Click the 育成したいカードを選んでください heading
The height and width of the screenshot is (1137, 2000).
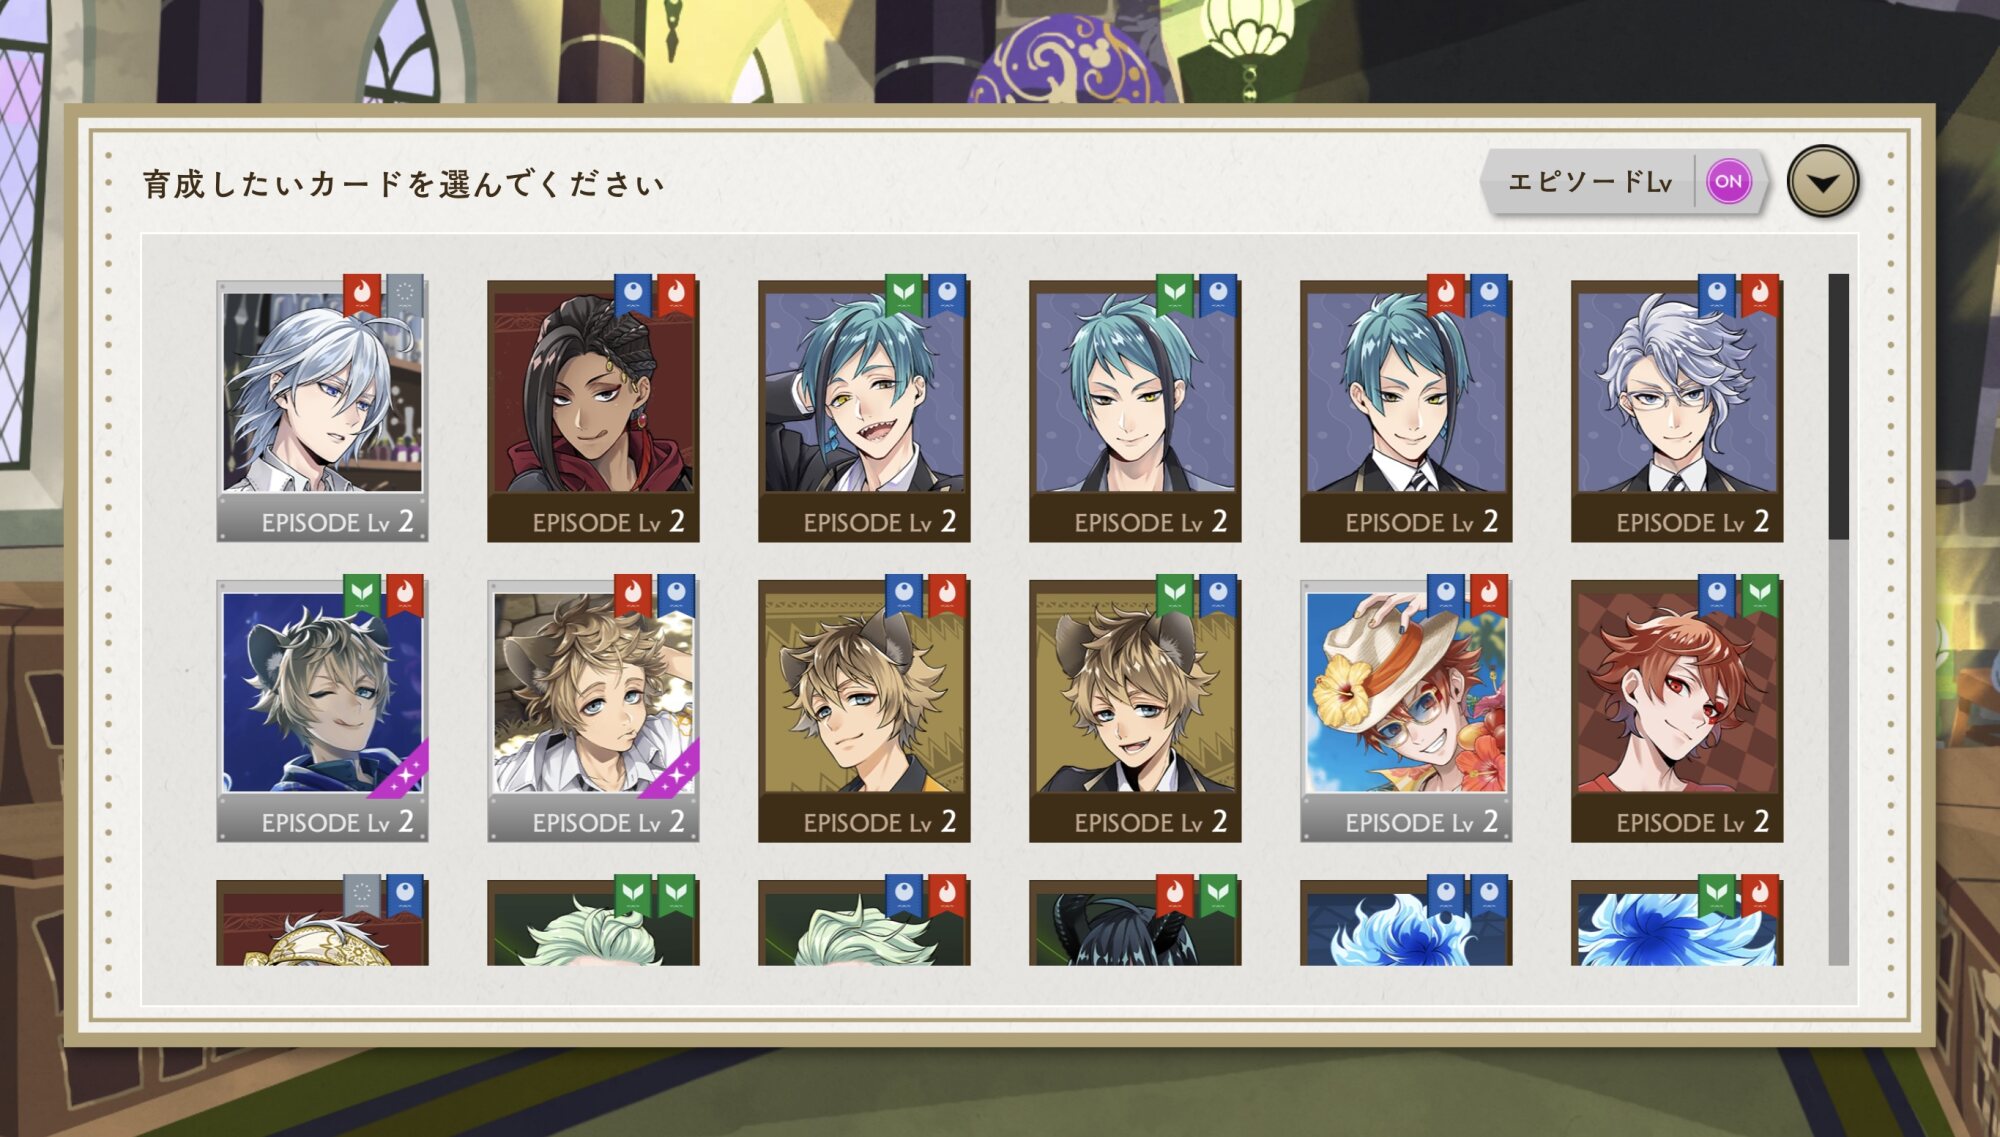(403, 184)
